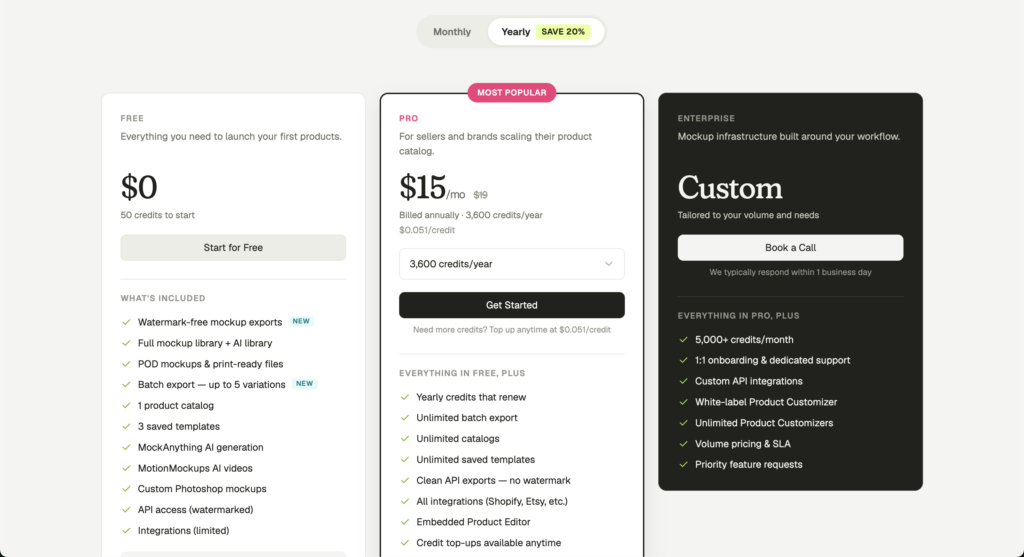1024x557 pixels.
Task: Click 'Everything you need to launch' description
Action: click(231, 136)
